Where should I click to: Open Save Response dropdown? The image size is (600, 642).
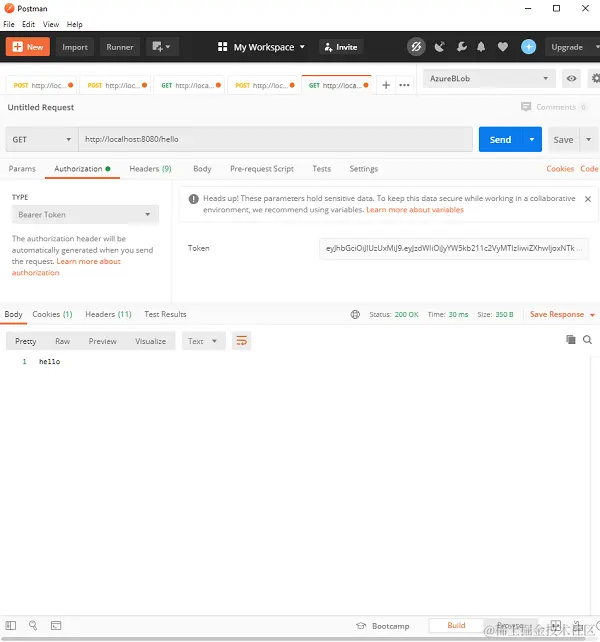[x=562, y=314]
